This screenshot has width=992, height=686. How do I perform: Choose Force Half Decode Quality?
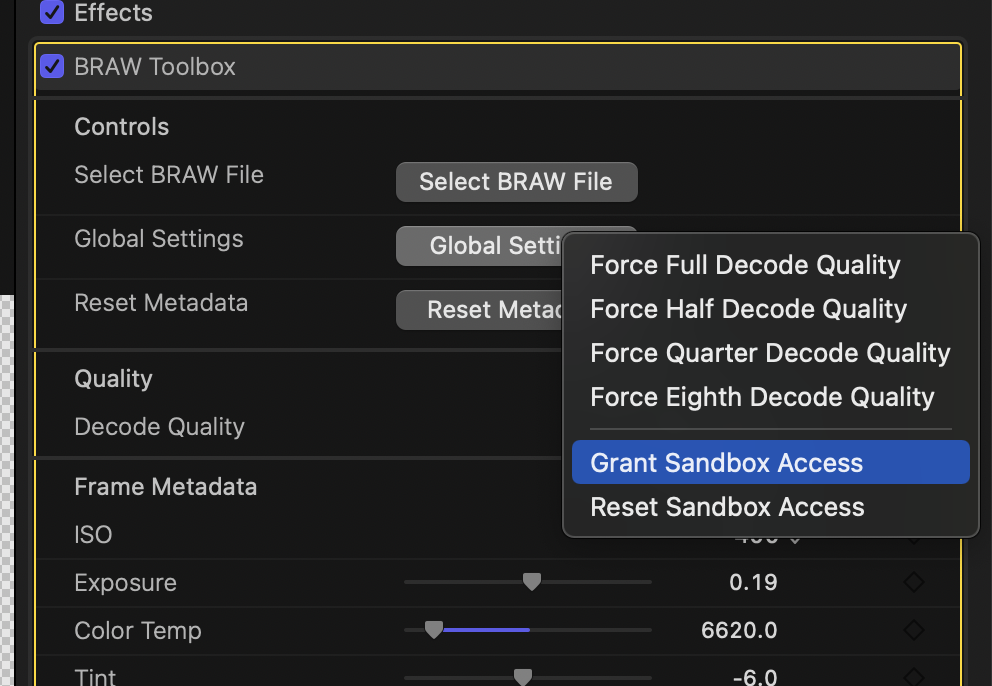tap(748, 309)
